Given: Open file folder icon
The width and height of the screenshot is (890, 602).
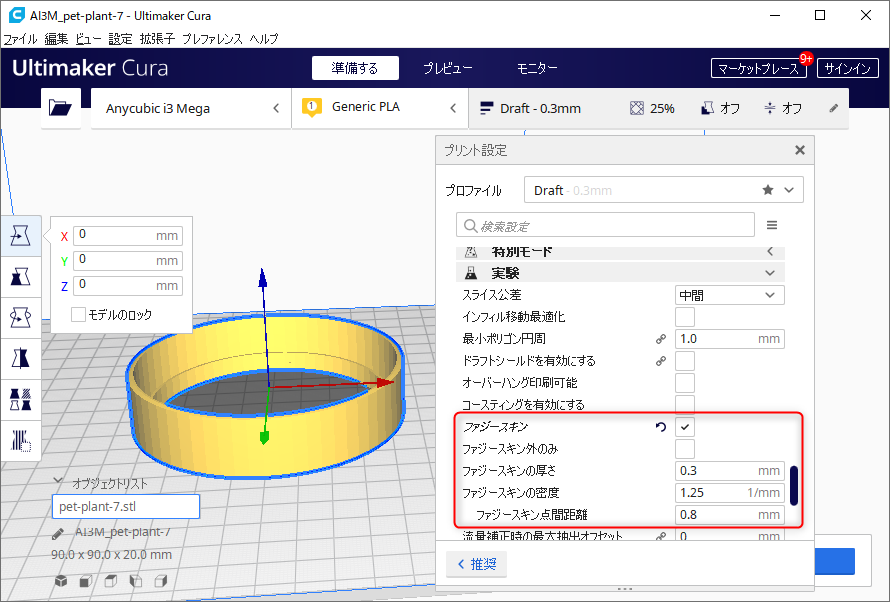Looking at the screenshot, I should (61, 108).
